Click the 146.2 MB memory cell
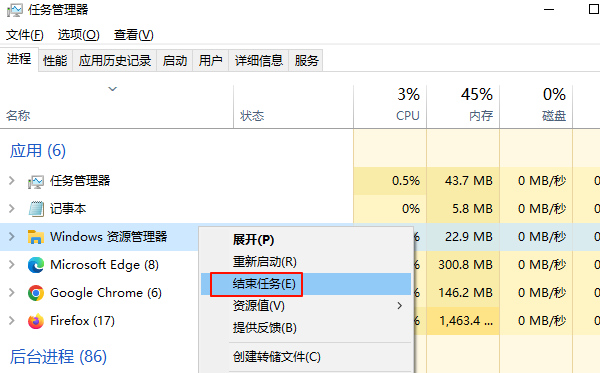 463,293
